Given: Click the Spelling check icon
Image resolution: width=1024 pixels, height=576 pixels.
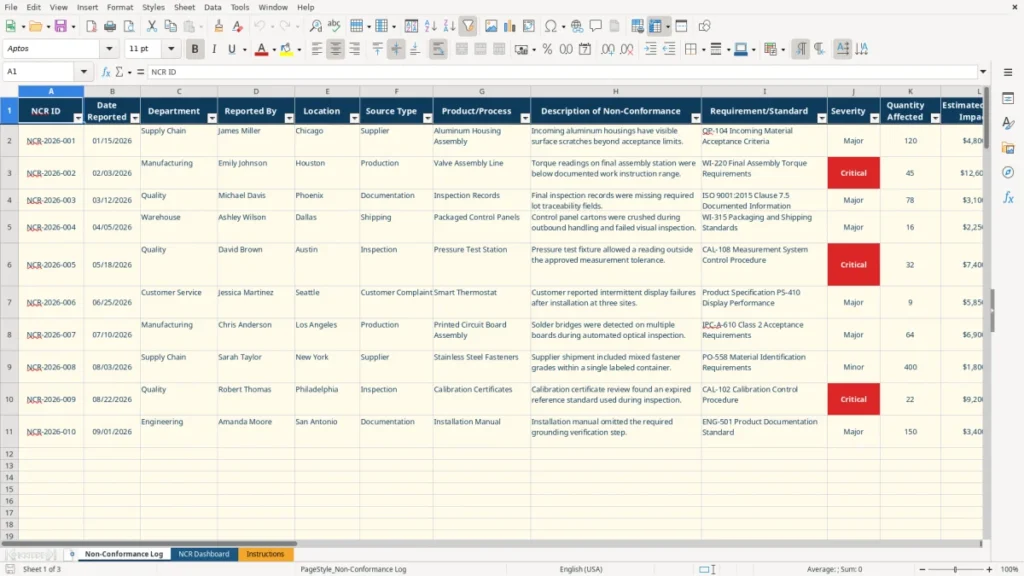Looking at the screenshot, I should [334, 26].
